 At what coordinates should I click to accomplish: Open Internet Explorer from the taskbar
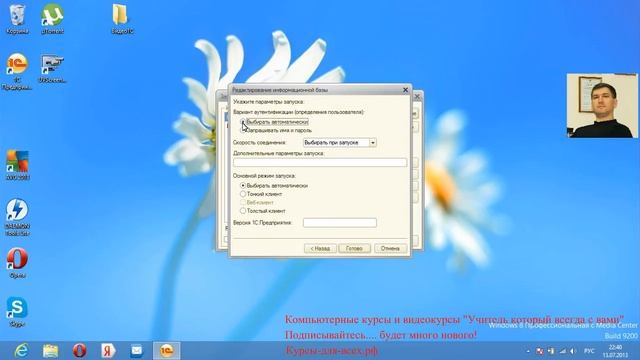21,351
